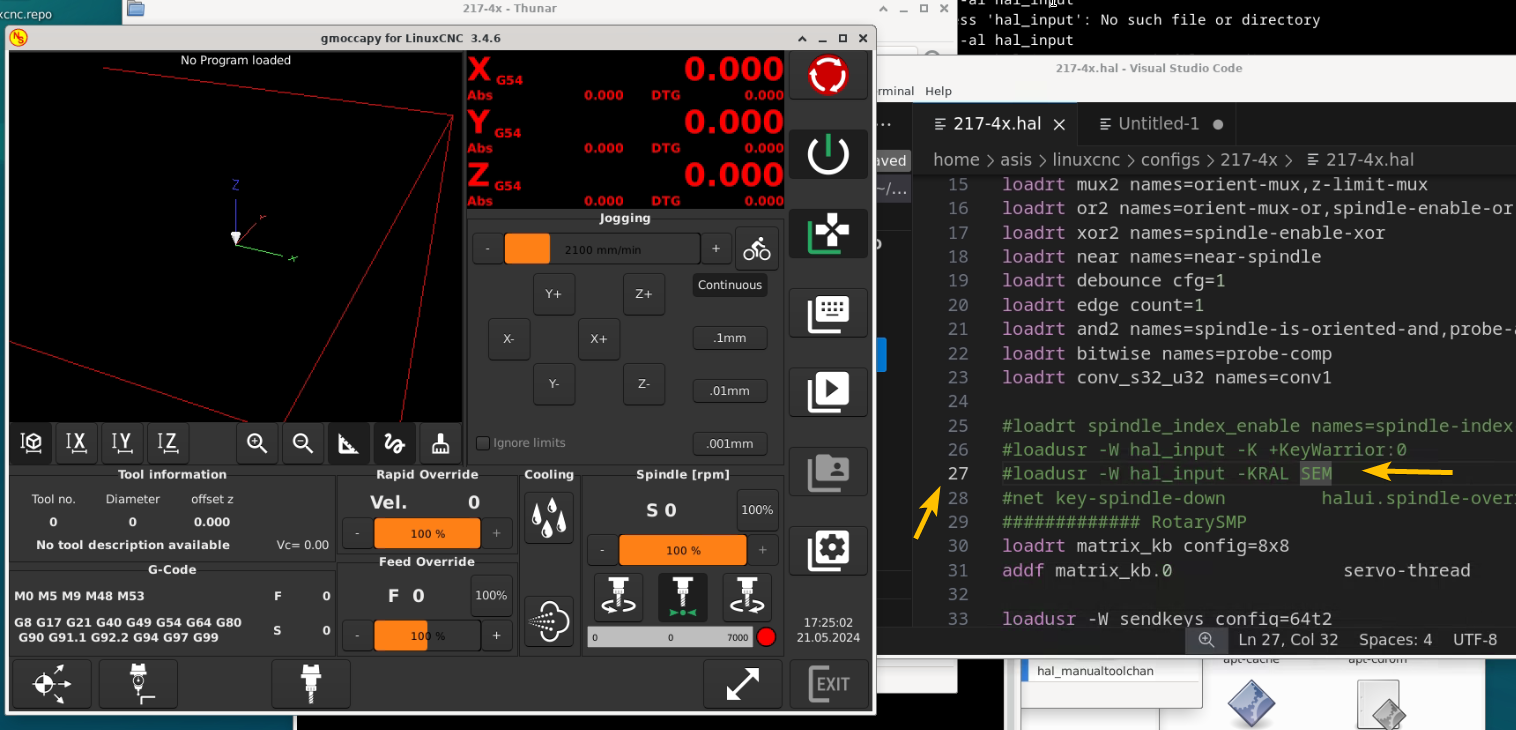Reset spindle override with its 100% button
The height and width of the screenshot is (730, 1516).
pyautogui.click(x=757, y=510)
